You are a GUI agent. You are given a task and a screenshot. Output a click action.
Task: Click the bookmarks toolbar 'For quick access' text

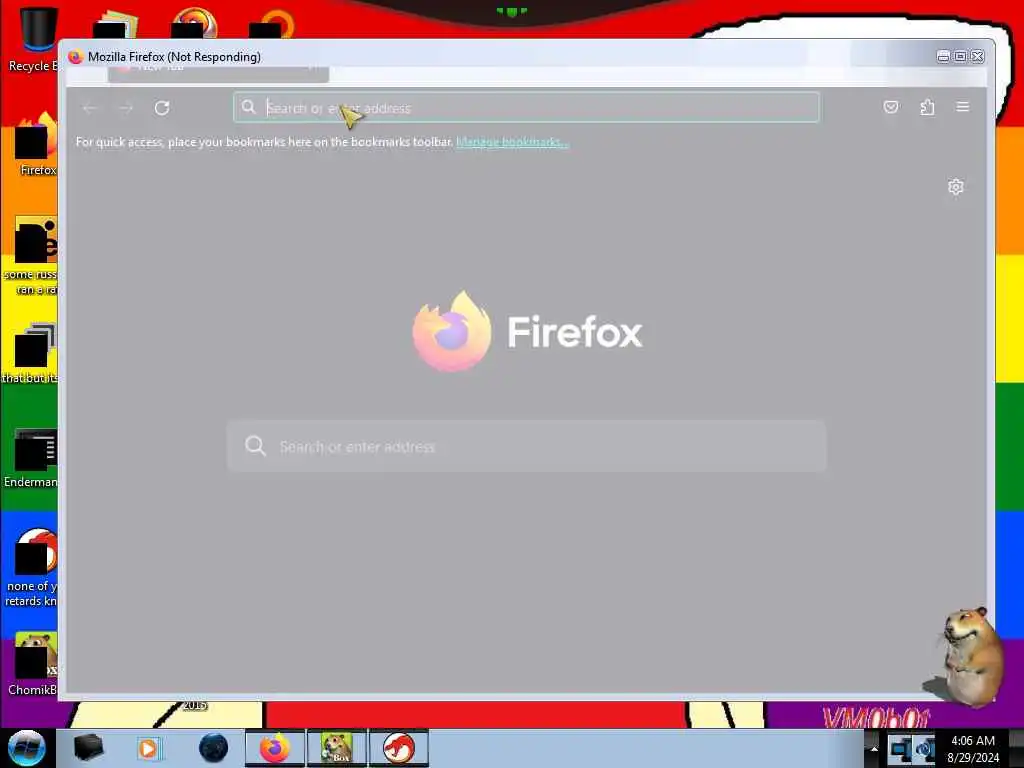264,142
